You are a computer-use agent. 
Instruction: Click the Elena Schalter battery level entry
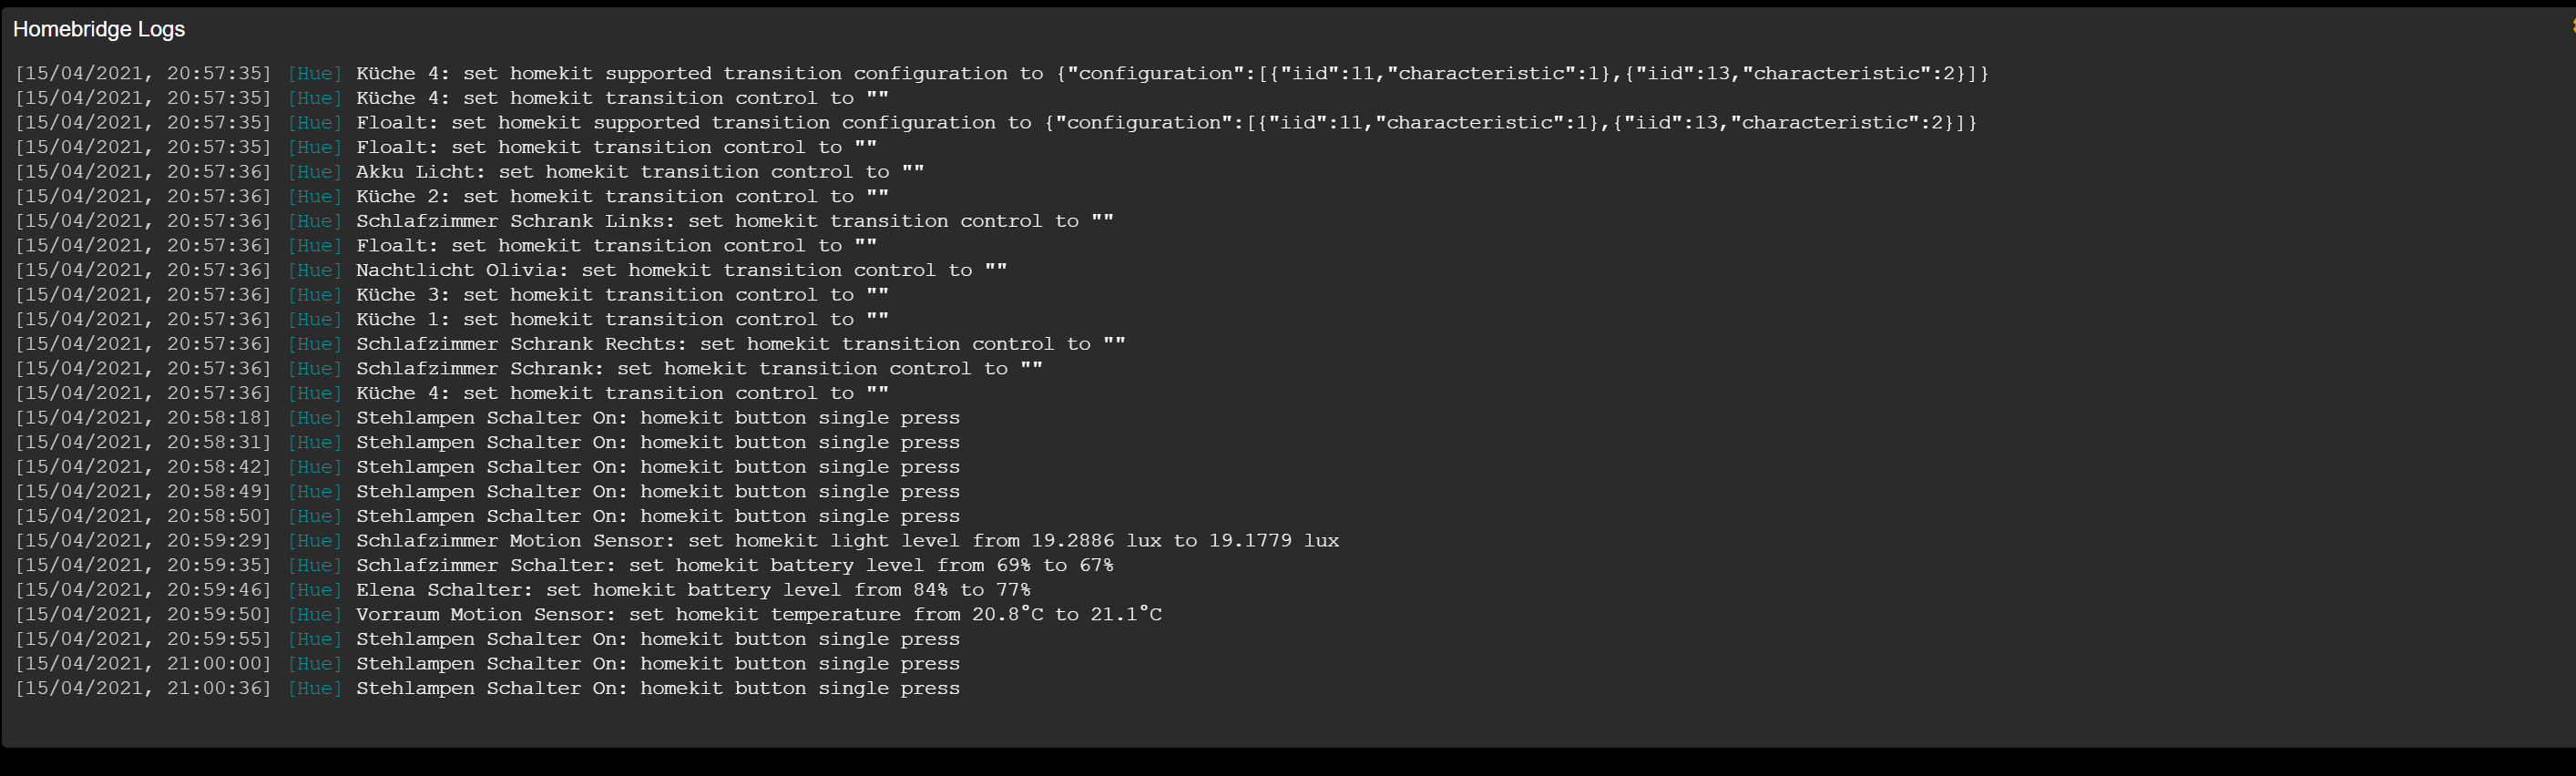693,590
